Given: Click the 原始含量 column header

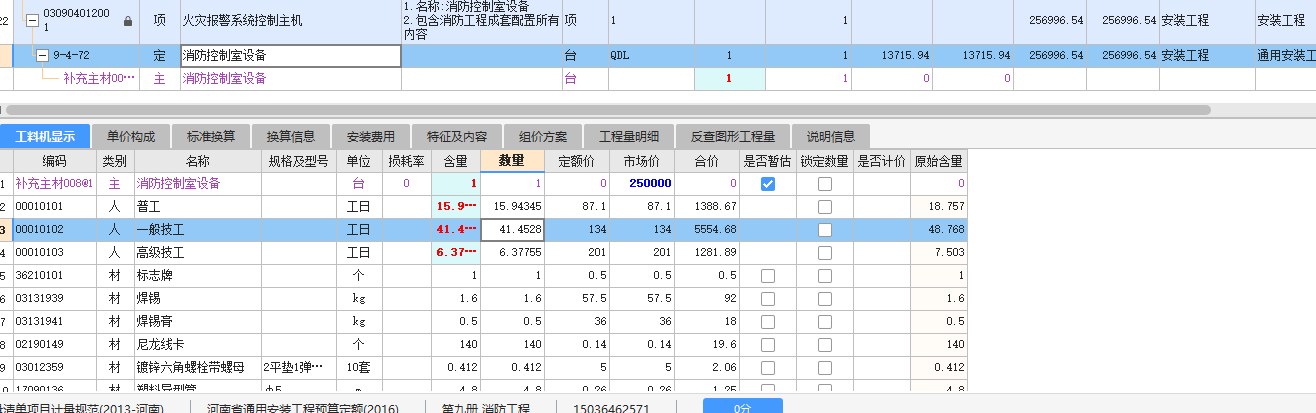Looking at the screenshot, I should click(938, 161).
